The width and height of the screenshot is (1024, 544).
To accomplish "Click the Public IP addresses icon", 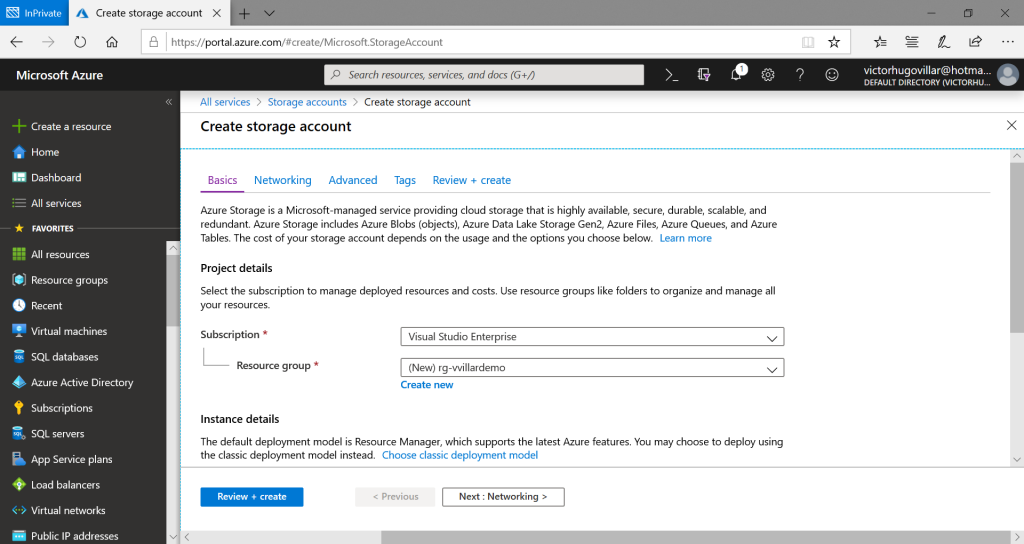I will click(x=19, y=536).
